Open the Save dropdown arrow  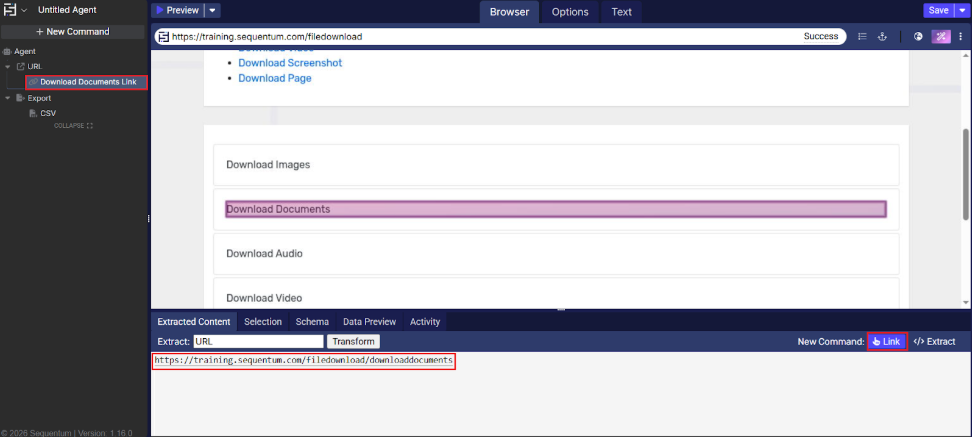(x=963, y=10)
